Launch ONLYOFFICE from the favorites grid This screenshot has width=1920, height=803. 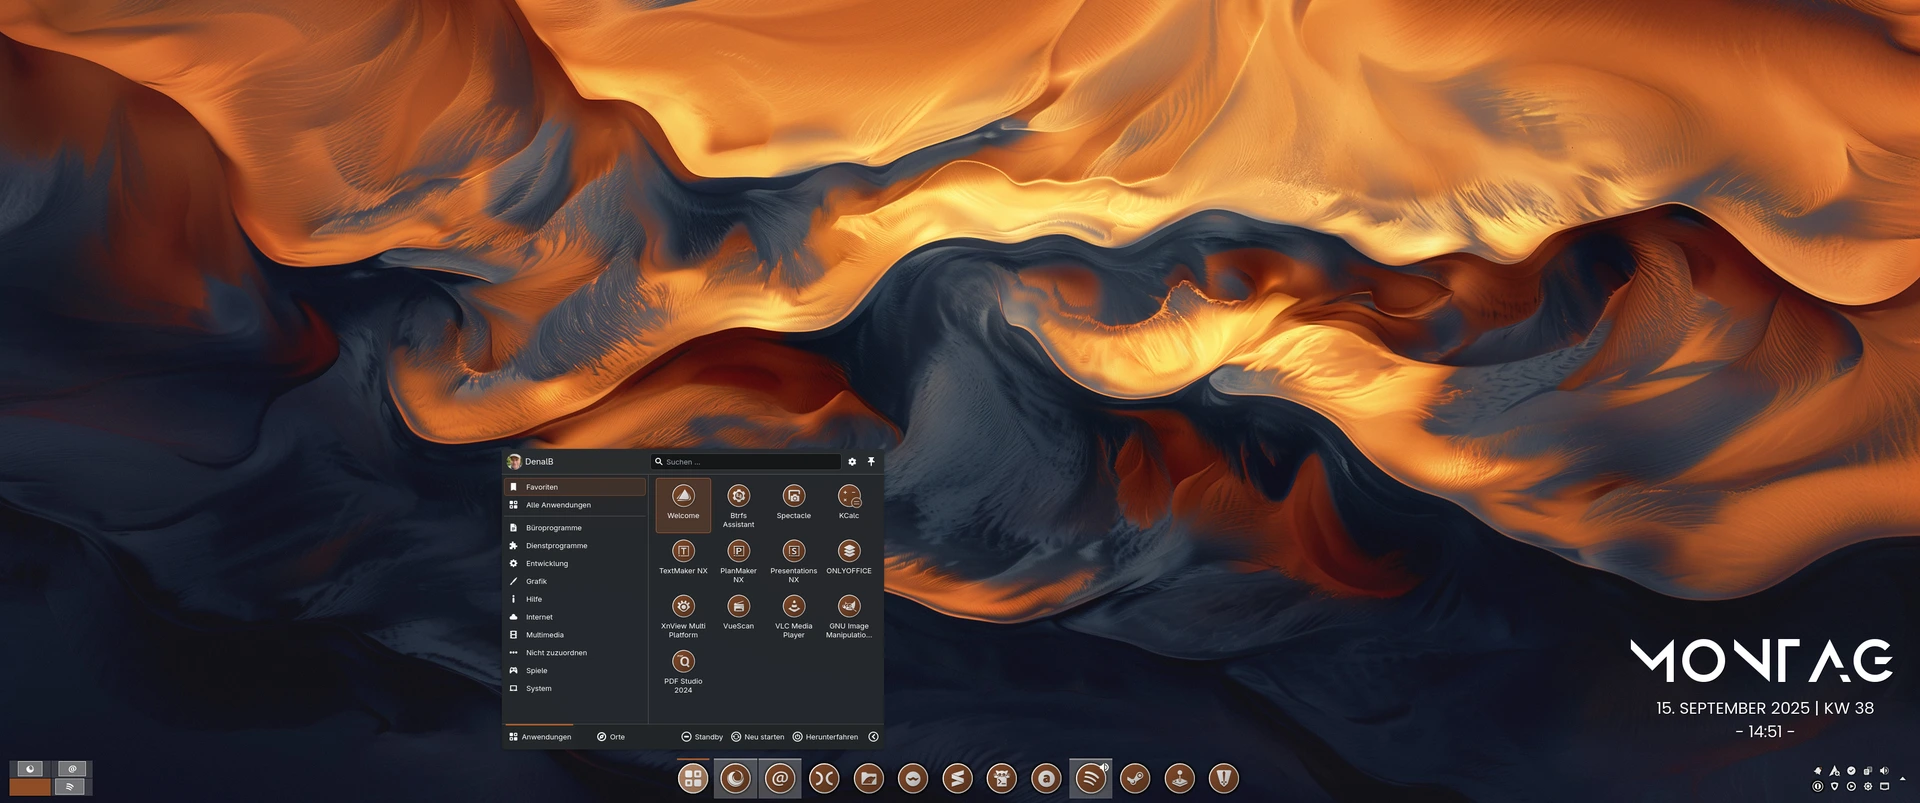(x=848, y=553)
